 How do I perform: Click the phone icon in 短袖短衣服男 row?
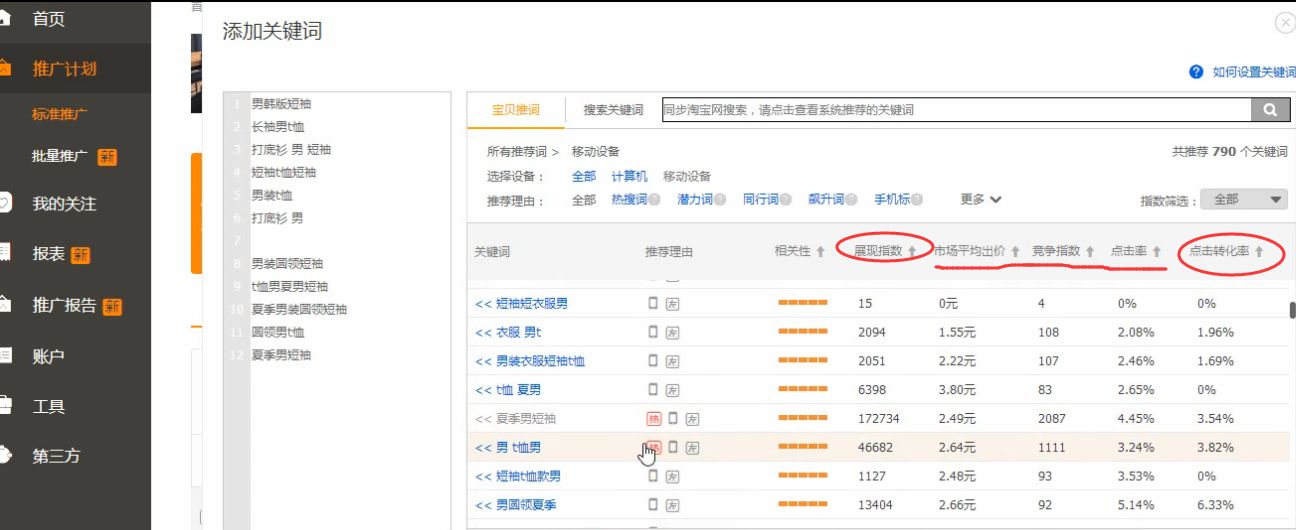[x=653, y=302]
